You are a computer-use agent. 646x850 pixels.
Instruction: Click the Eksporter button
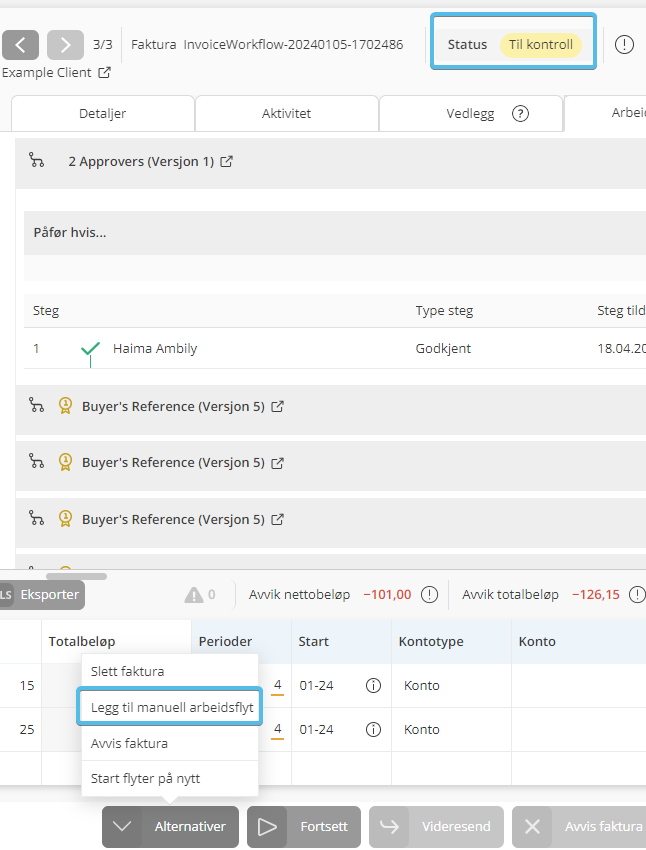[x=47, y=595]
